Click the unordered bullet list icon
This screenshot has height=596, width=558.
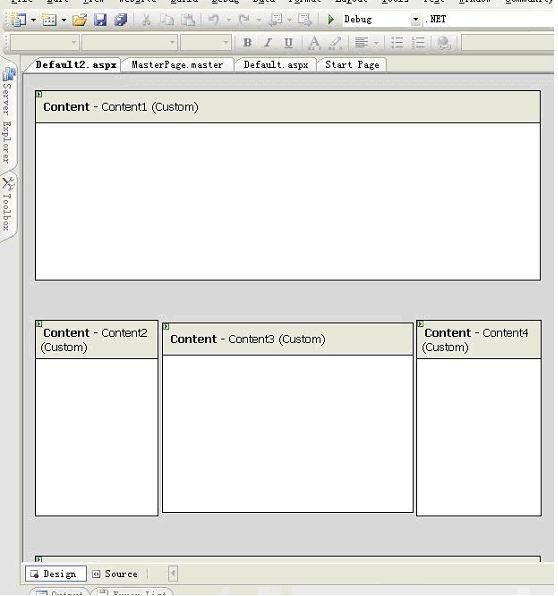397,43
